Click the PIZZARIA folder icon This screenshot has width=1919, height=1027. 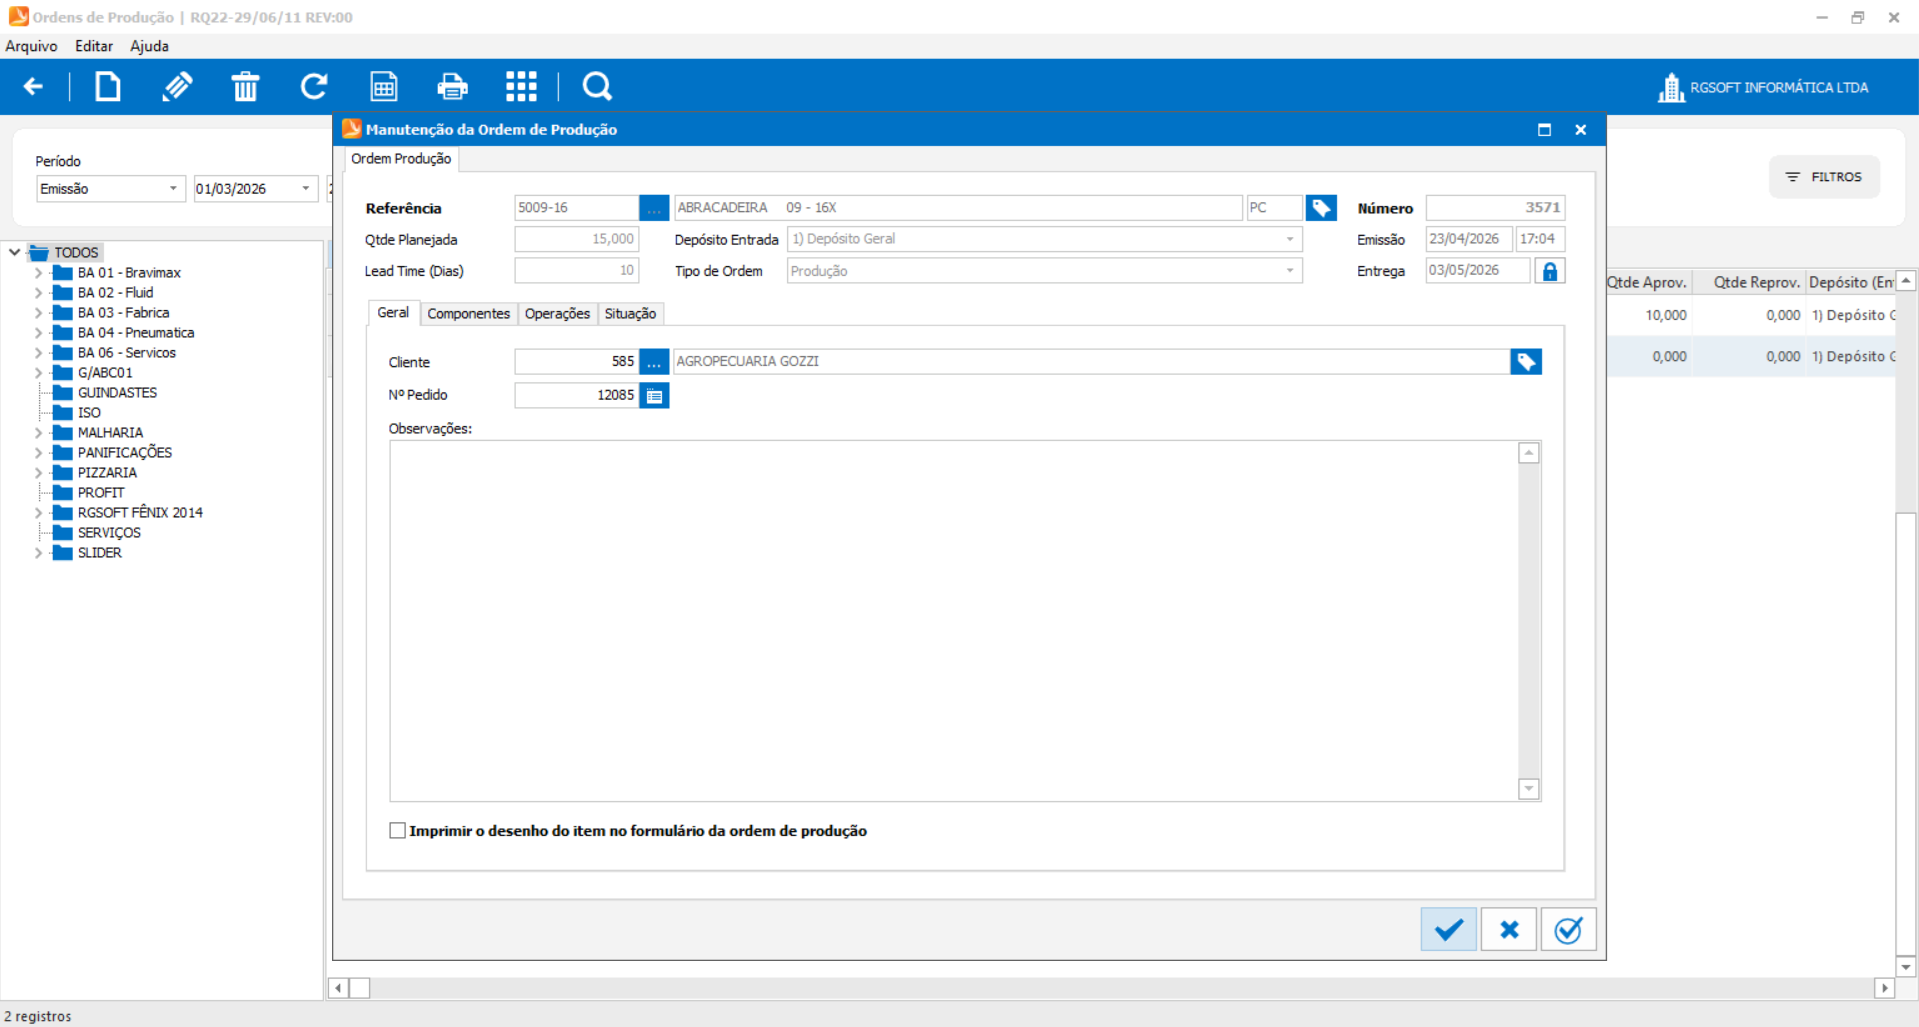(x=62, y=473)
